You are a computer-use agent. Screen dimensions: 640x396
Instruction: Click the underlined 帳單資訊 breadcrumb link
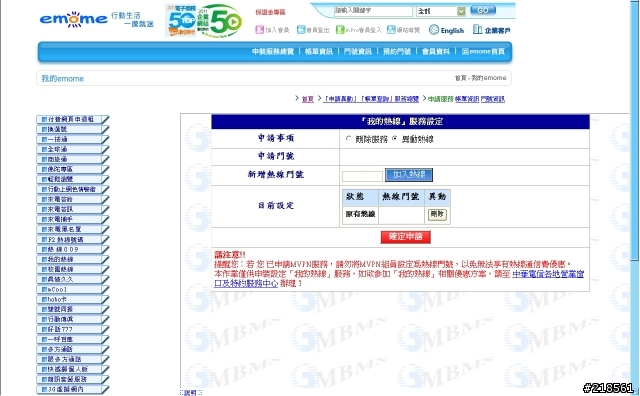click(x=467, y=99)
